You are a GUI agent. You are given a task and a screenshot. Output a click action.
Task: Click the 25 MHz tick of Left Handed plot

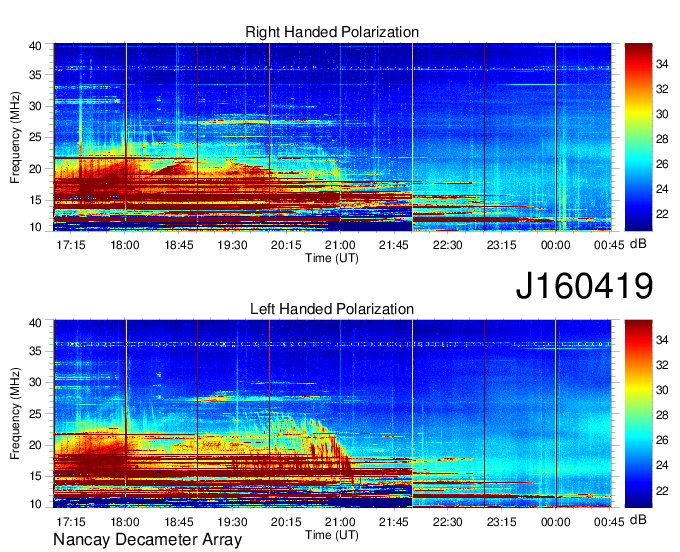pyautogui.click(x=35, y=414)
